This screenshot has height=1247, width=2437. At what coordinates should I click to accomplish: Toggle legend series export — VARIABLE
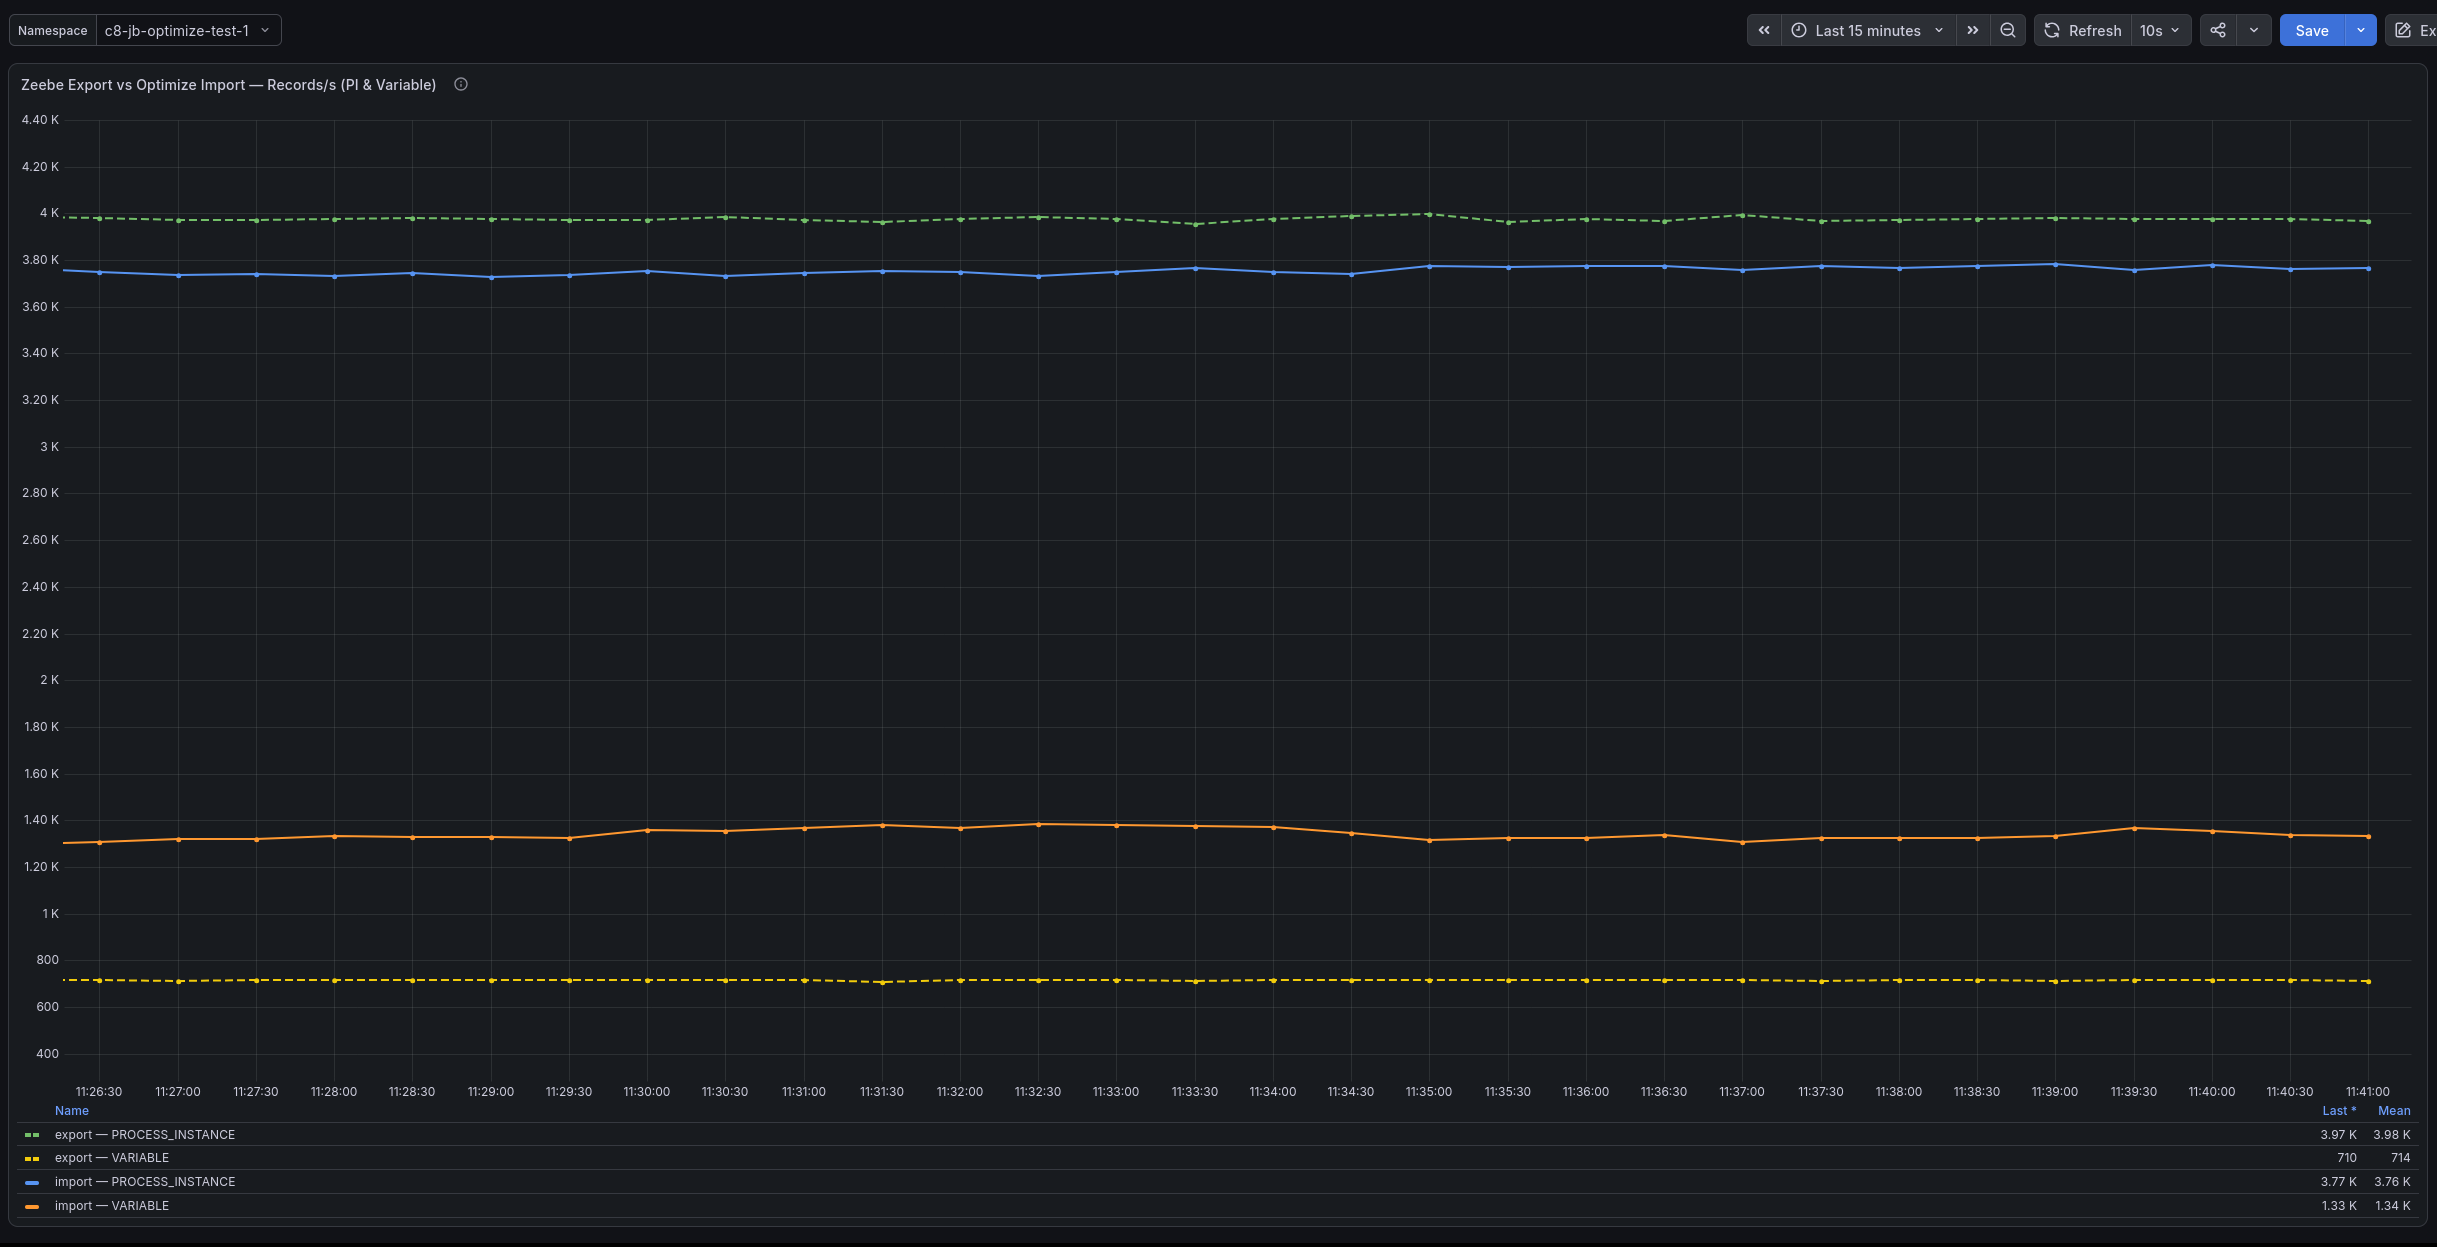pyautogui.click(x=112, y=1157)
